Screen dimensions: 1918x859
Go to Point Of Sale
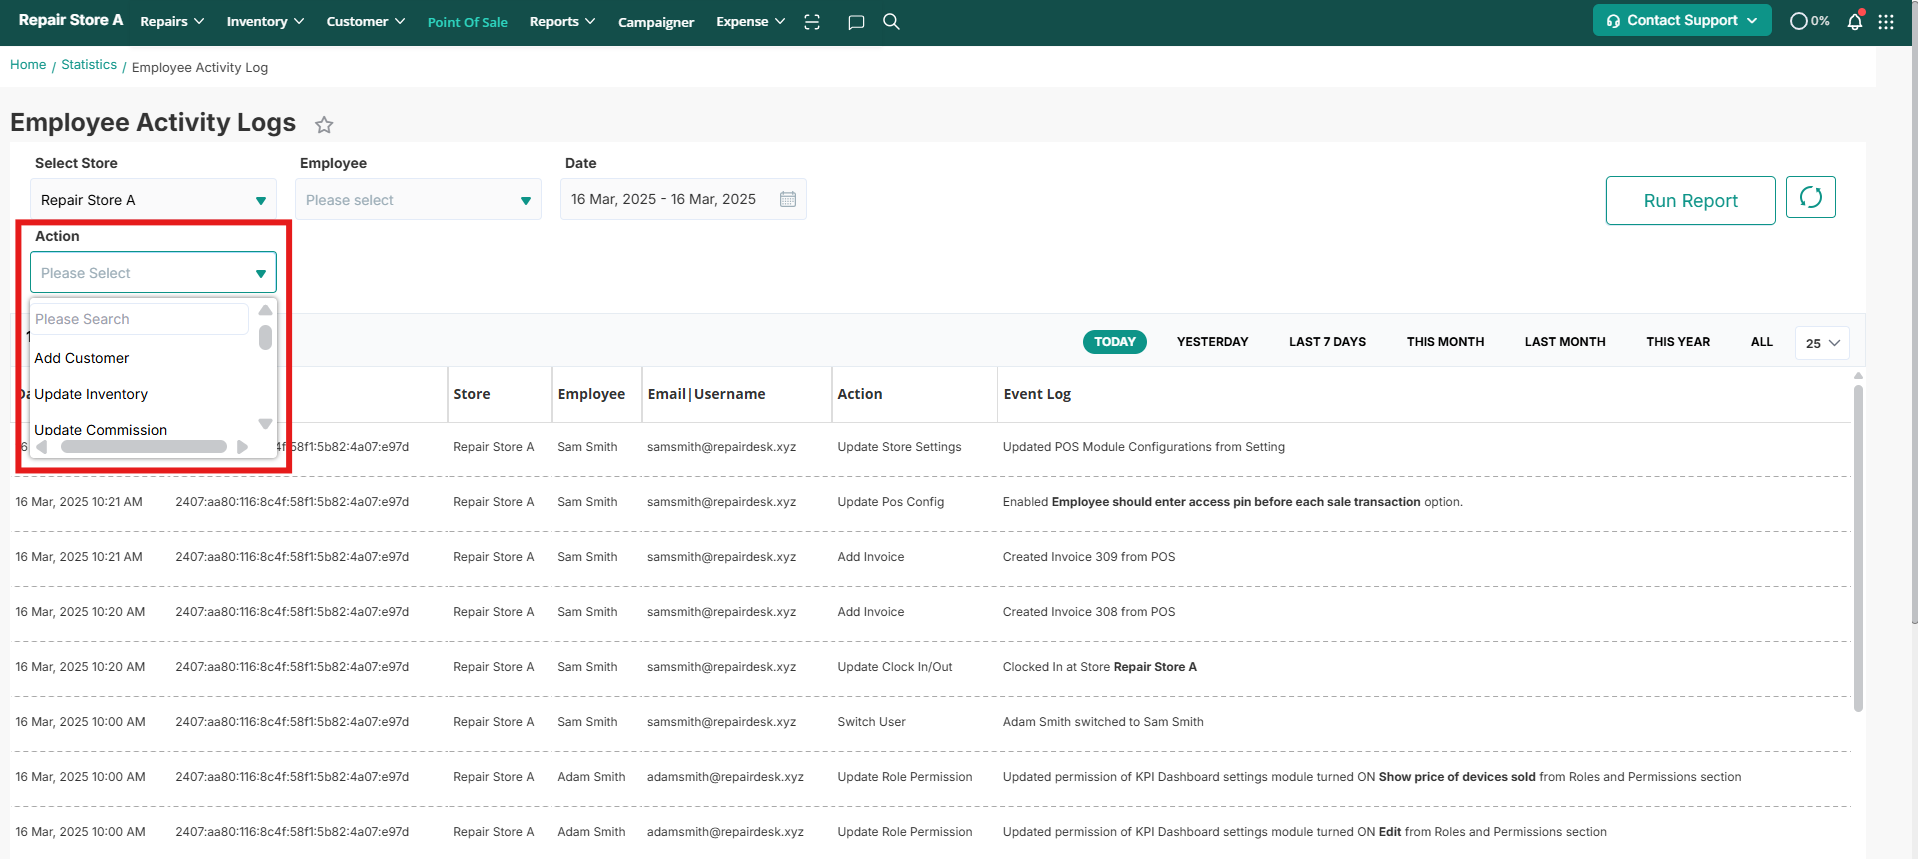(467, 22)
